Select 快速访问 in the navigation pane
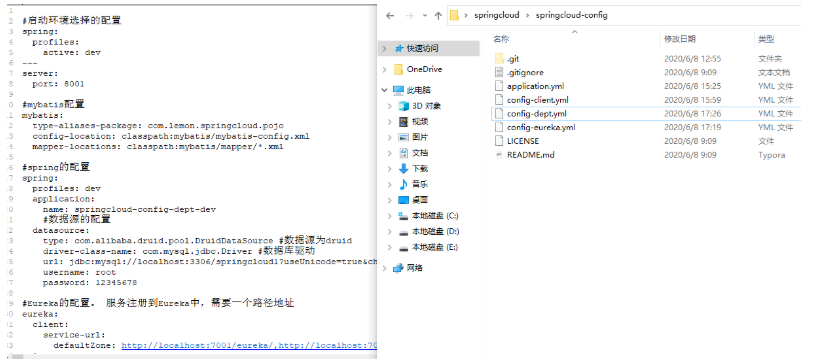 (423, 48)
